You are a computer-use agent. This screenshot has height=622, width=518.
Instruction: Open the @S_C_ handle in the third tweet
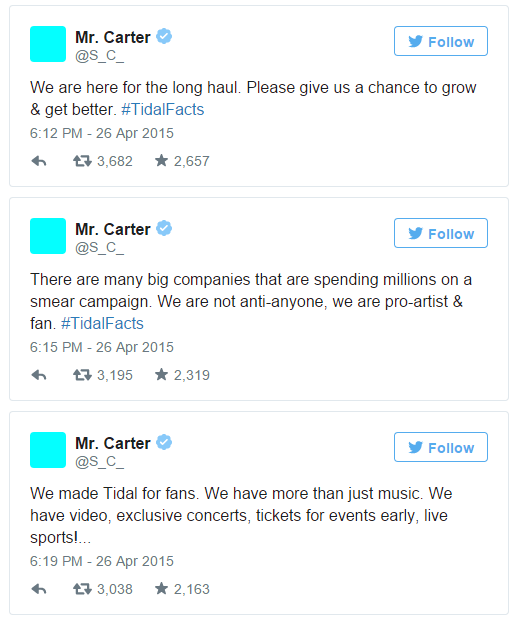click(x=100, y=461)
